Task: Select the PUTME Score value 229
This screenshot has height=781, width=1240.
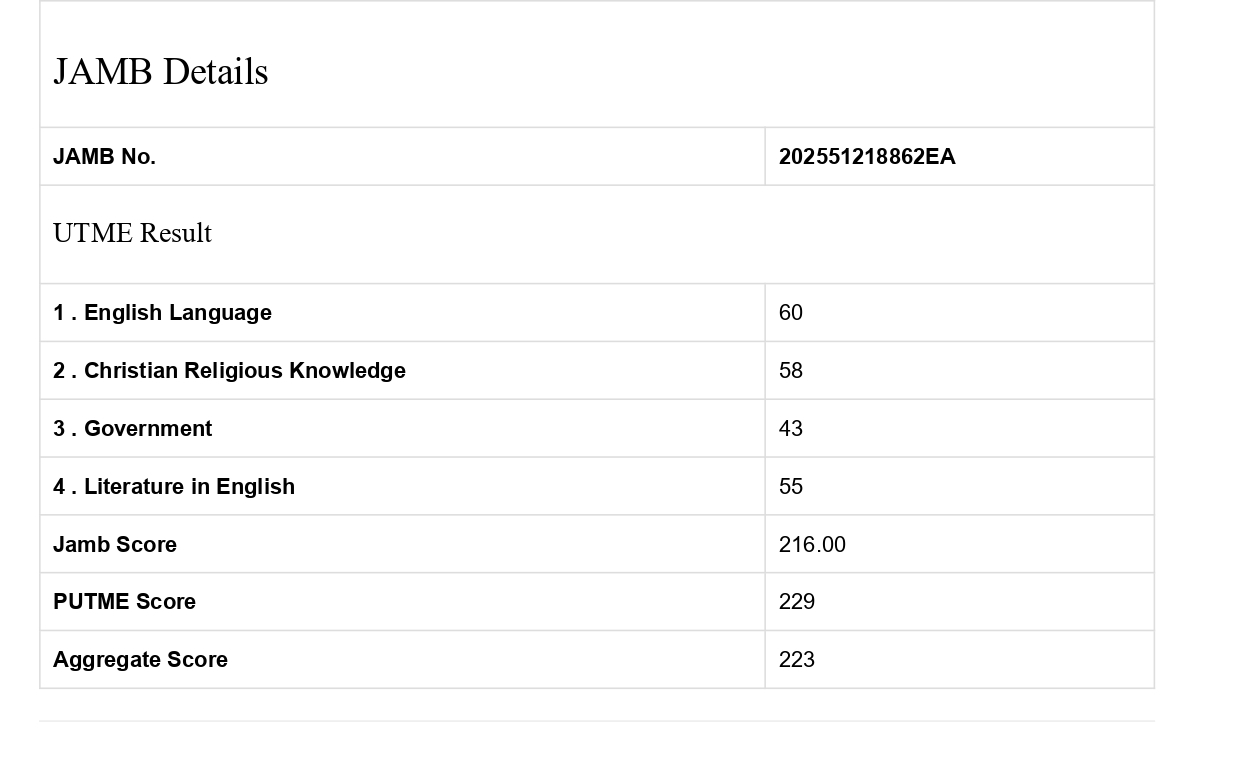Action: [797, 602]
